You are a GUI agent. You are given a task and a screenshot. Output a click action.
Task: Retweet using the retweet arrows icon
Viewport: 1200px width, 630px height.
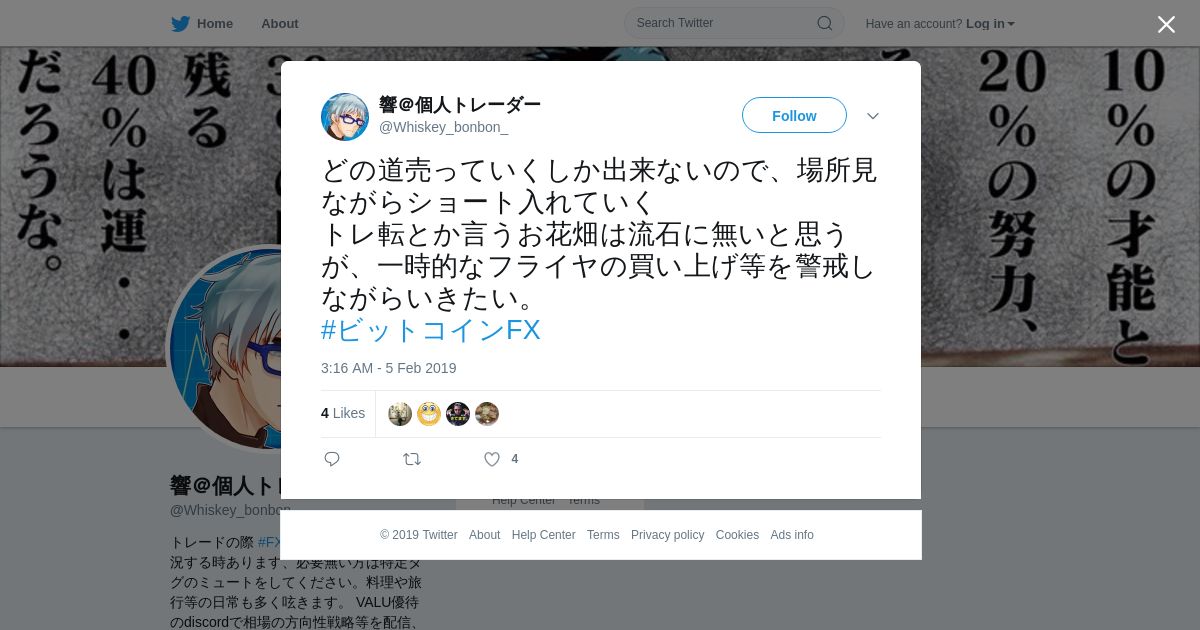coord(412,459)
